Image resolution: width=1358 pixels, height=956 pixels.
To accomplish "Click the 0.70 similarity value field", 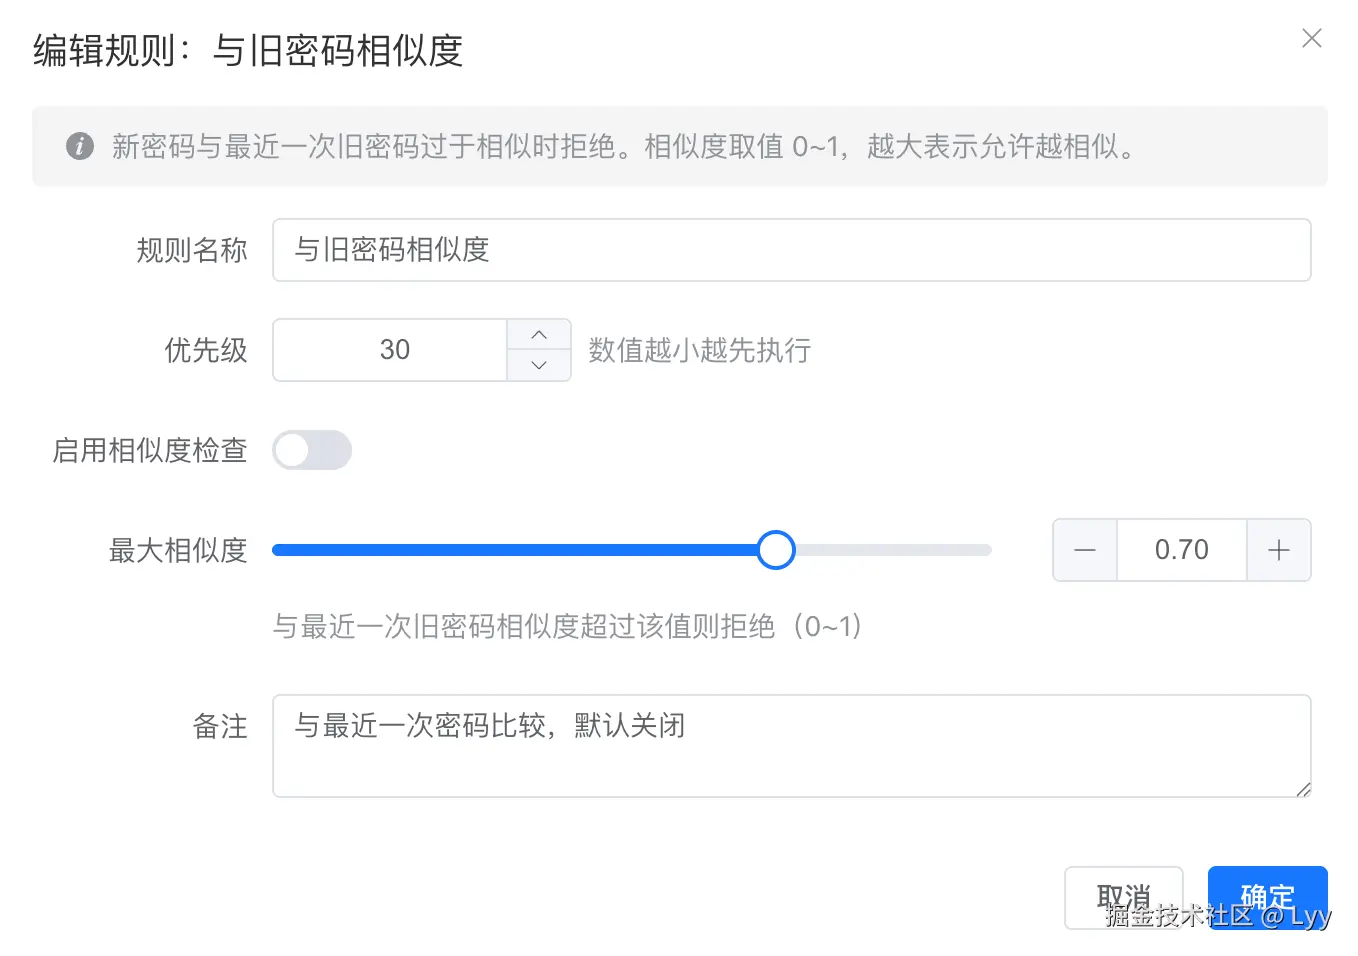I will (x=1181, y=550).
